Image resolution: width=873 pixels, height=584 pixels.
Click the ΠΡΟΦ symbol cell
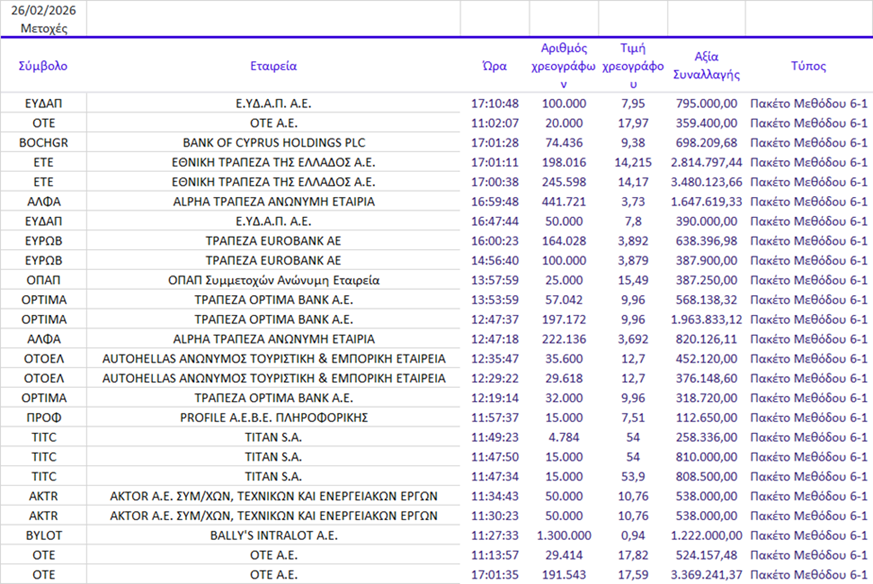44,417
